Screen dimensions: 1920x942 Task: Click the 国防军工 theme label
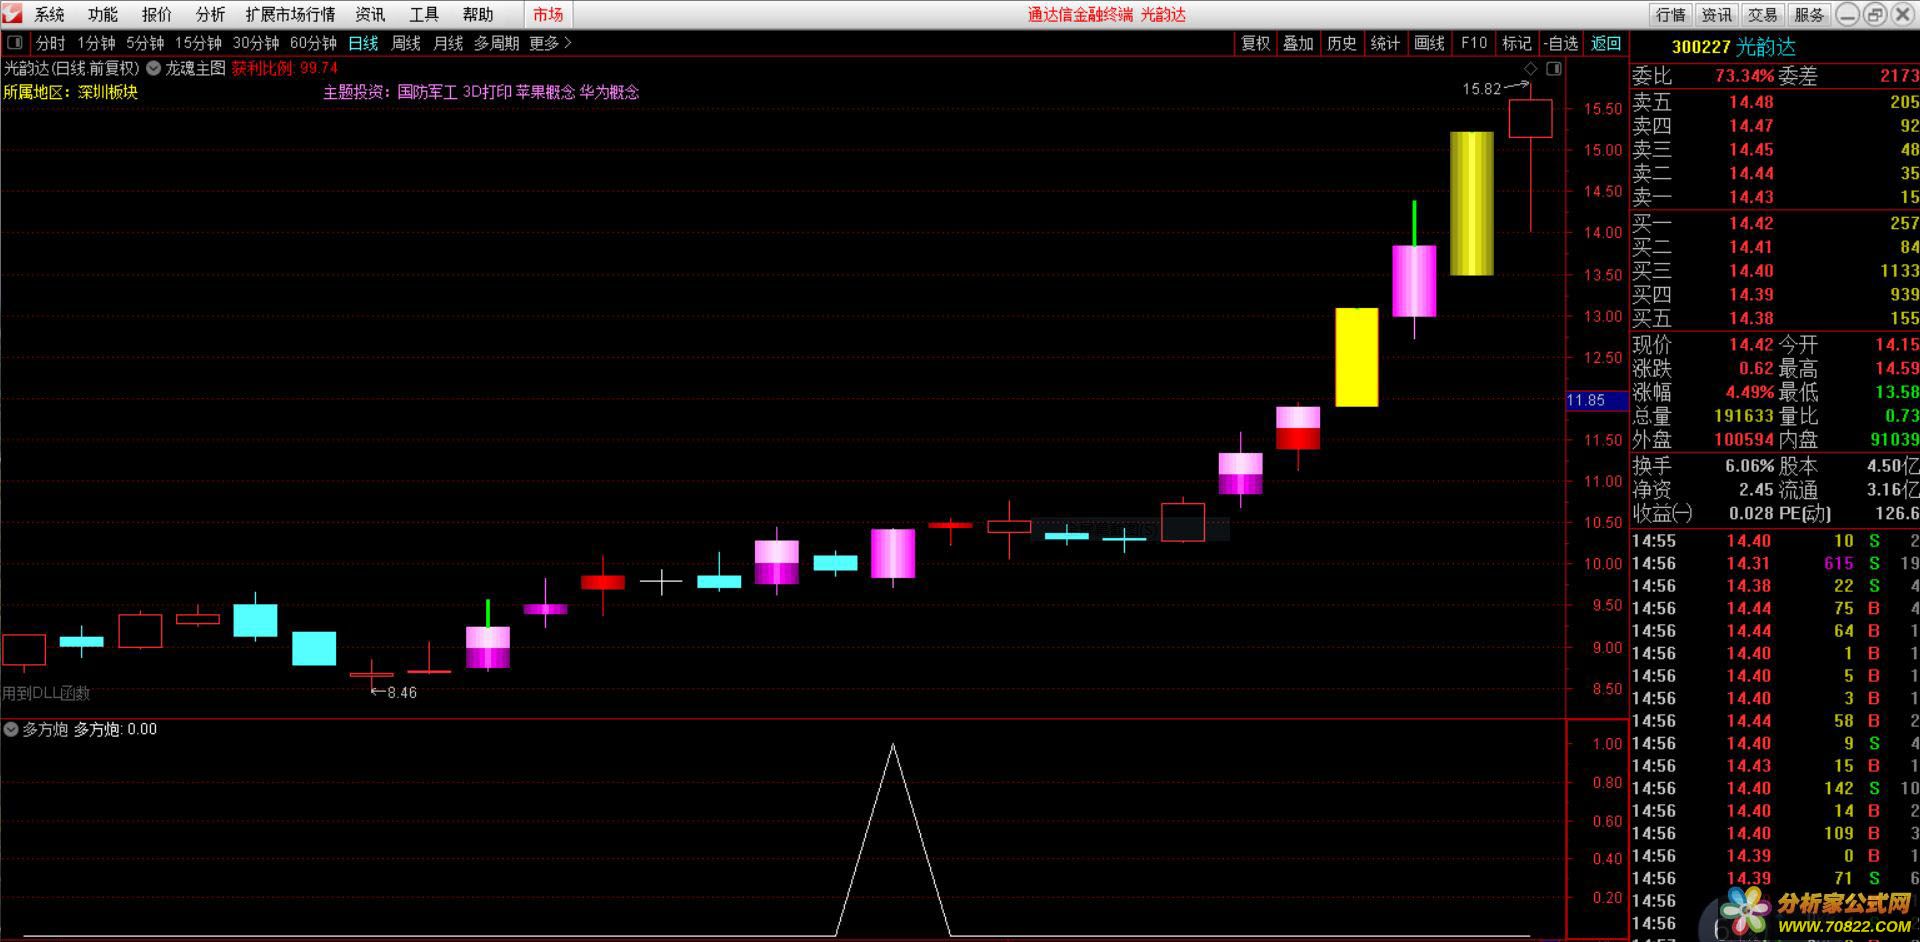[x=427, y=92]
